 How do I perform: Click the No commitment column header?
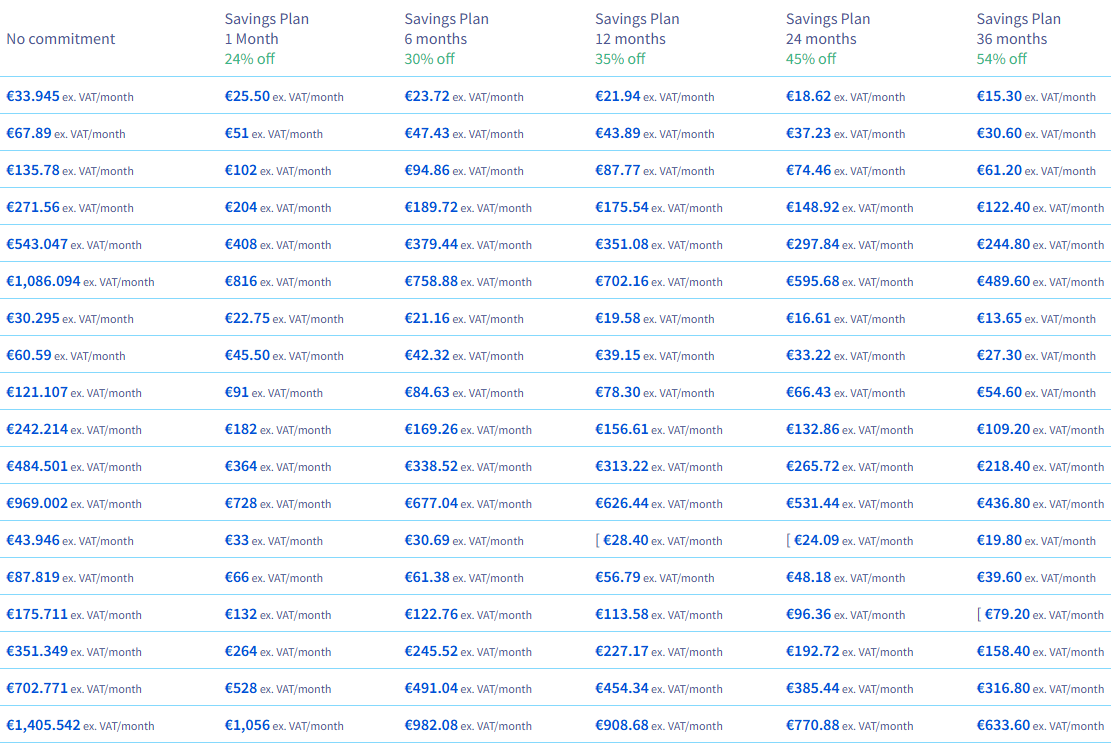tap(61, 39)
